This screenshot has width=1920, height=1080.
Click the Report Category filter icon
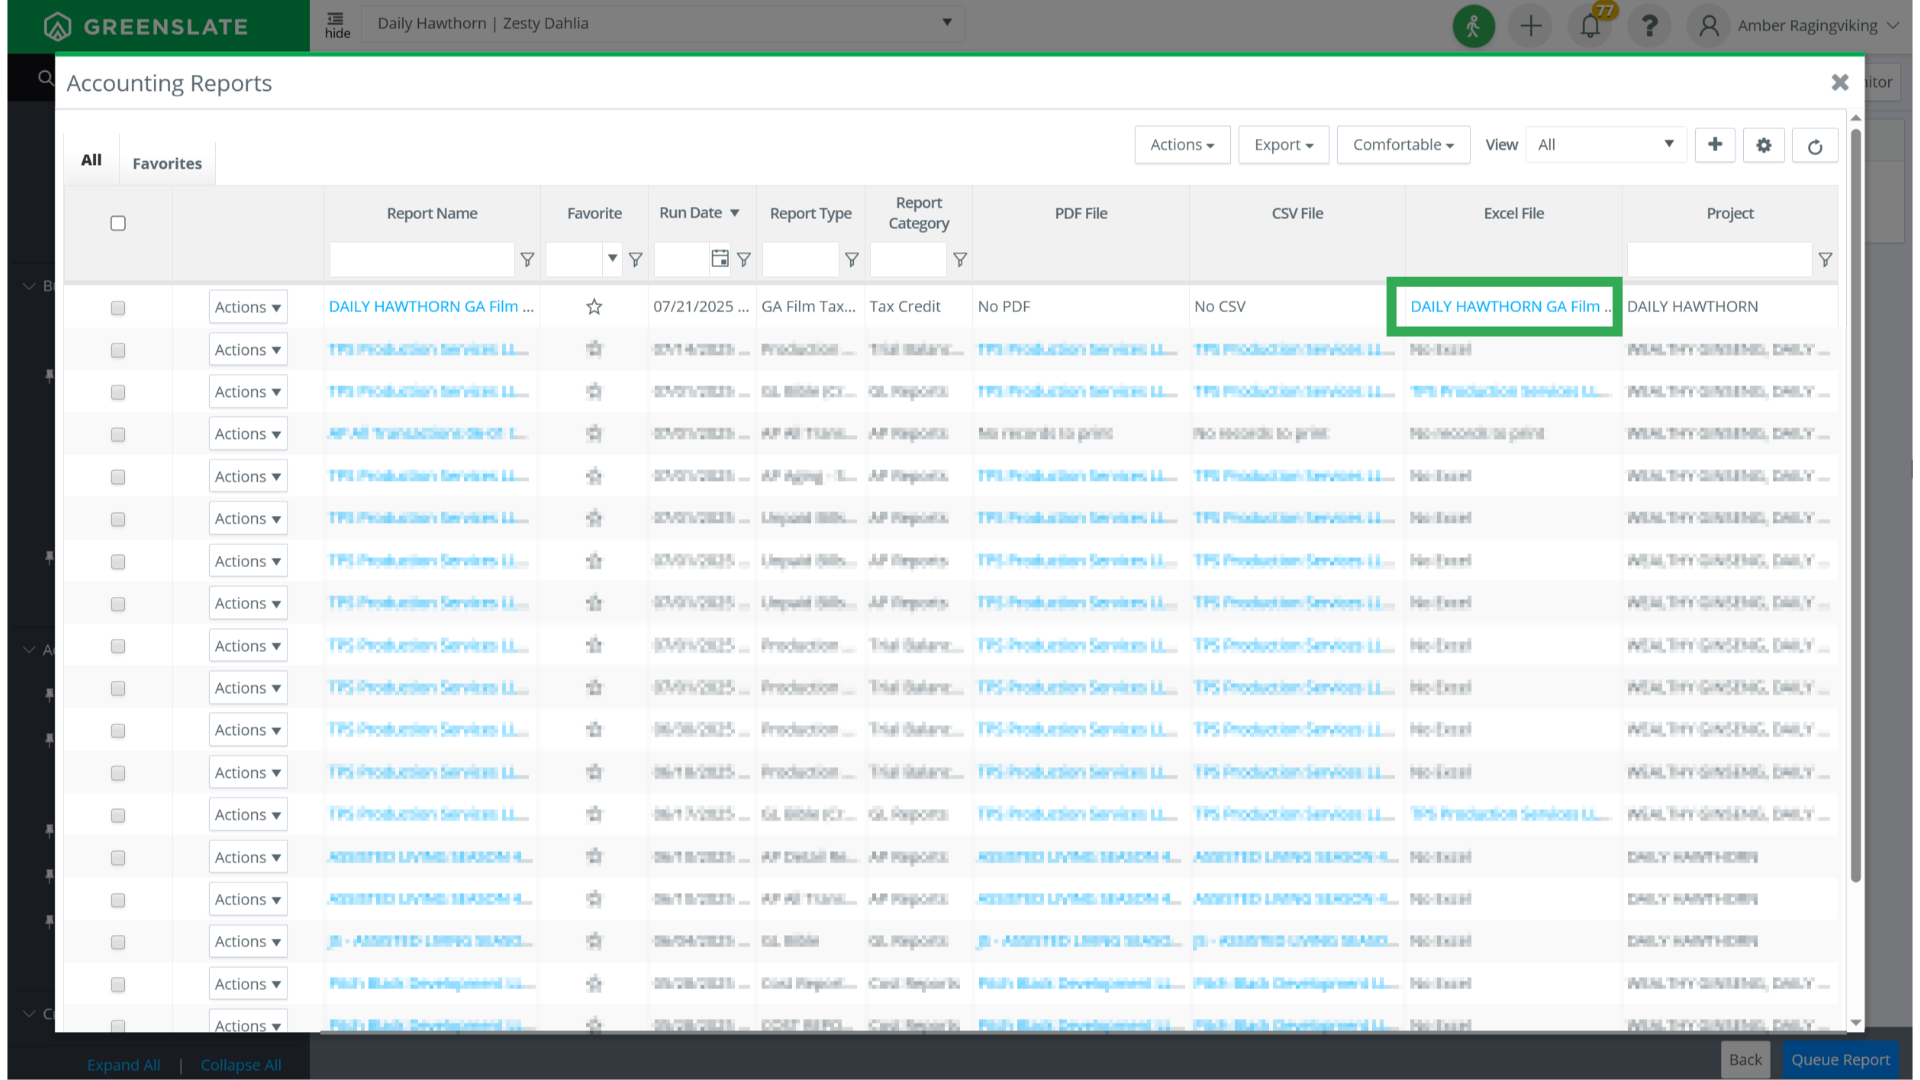pyautogui.click(x=959, y=260)
